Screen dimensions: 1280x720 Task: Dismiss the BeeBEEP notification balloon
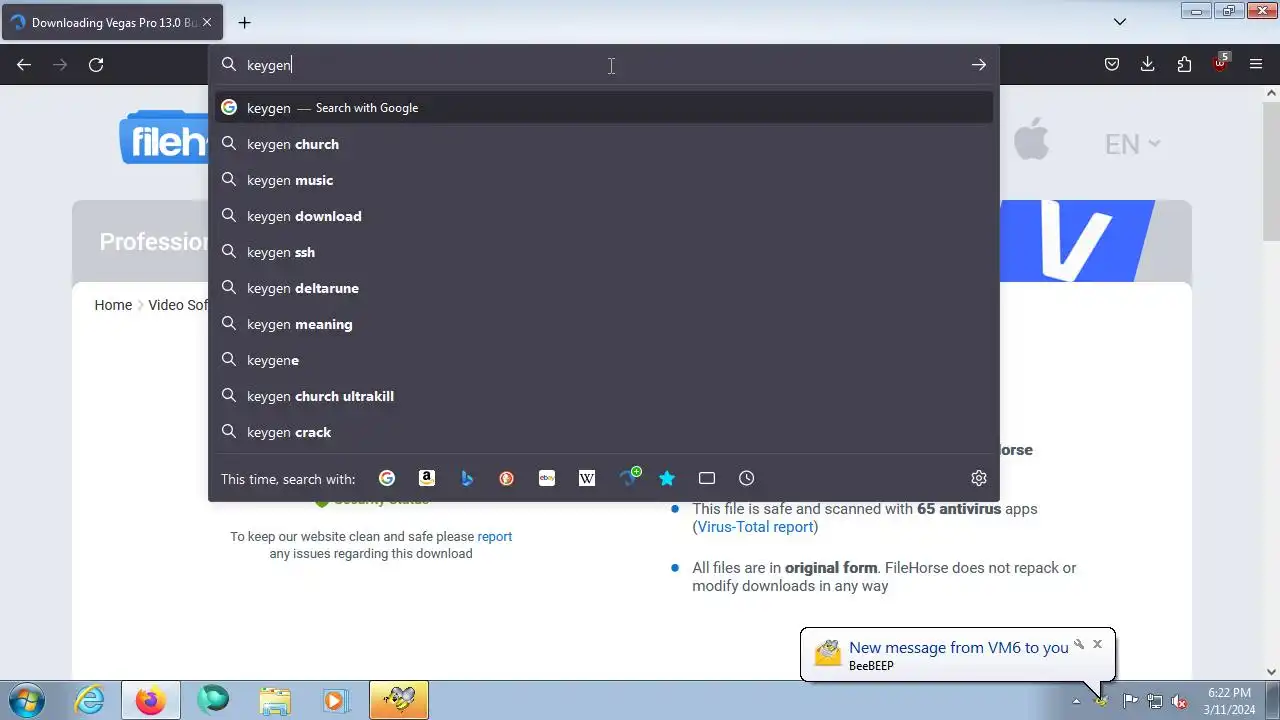point(1097,644)
